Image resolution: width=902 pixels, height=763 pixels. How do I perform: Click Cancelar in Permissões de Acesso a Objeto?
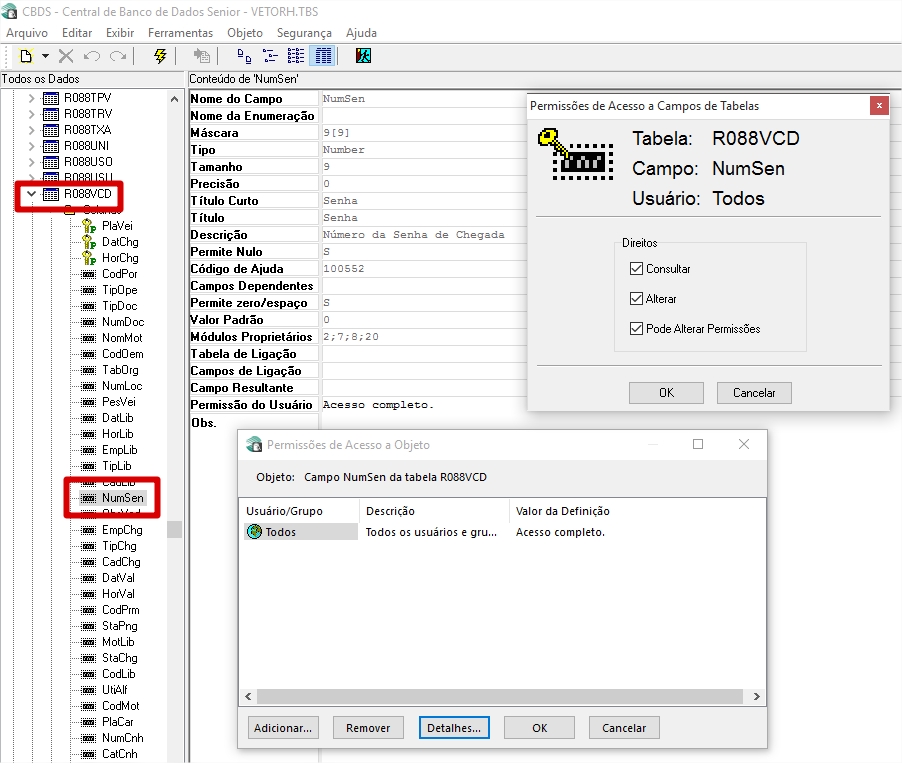624,728
